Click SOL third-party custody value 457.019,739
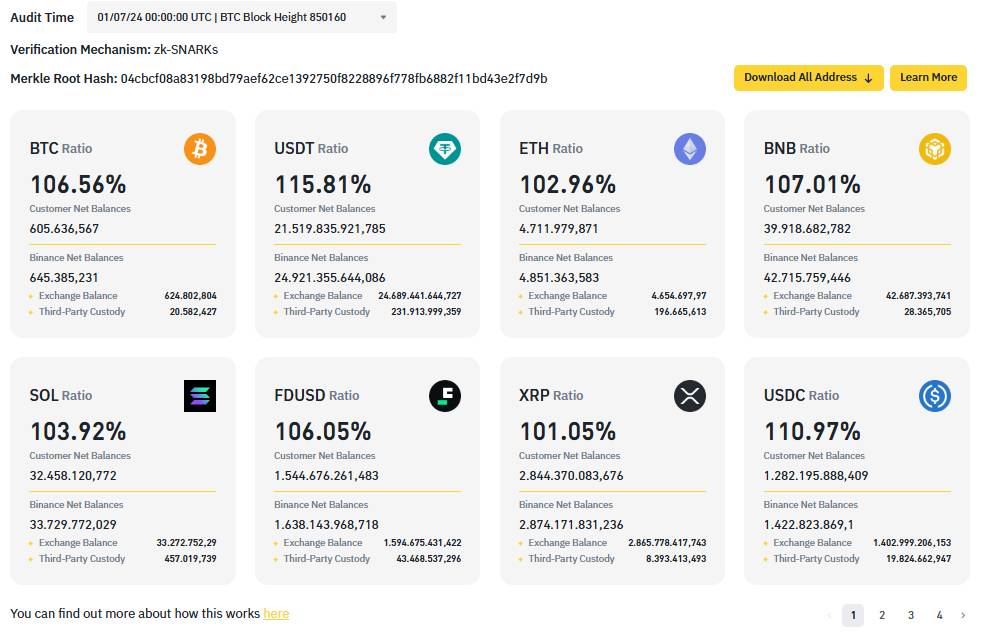This screenshot has height=641, width=984. tap(191, 559)
